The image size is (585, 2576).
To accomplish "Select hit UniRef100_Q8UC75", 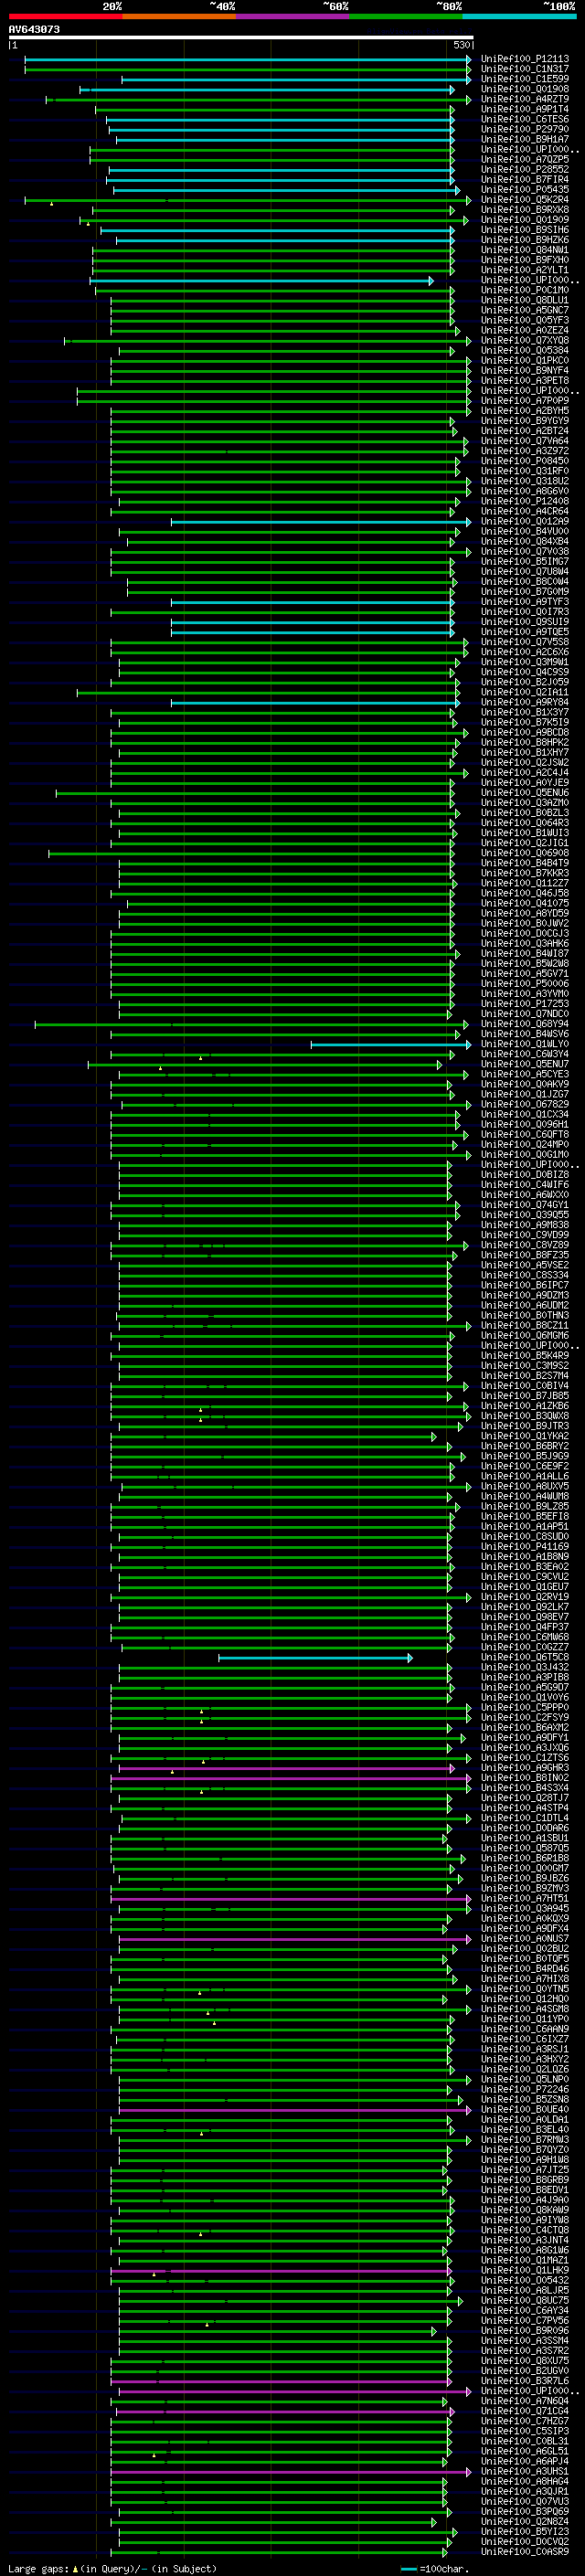I will 525,2300.
